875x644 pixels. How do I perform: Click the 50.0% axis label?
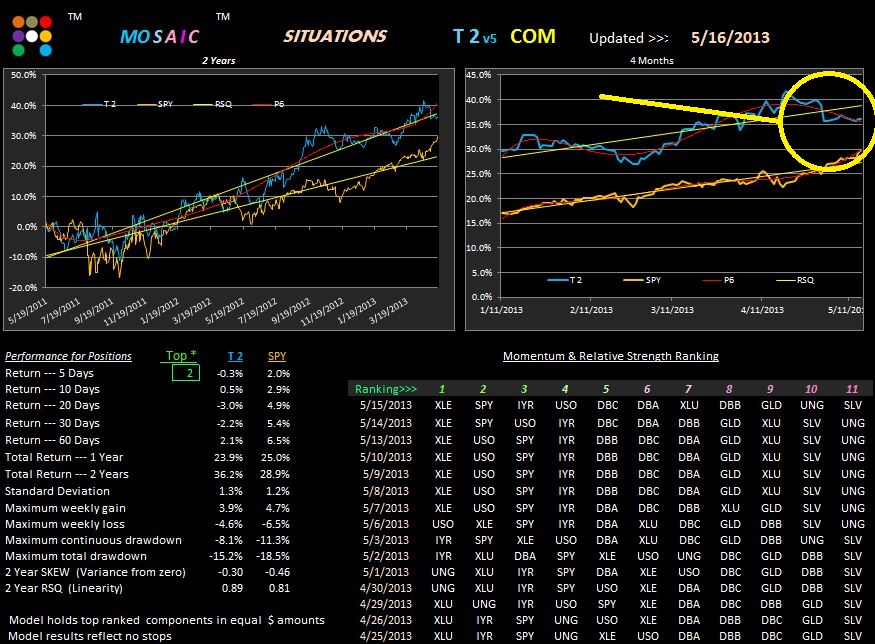23,75
